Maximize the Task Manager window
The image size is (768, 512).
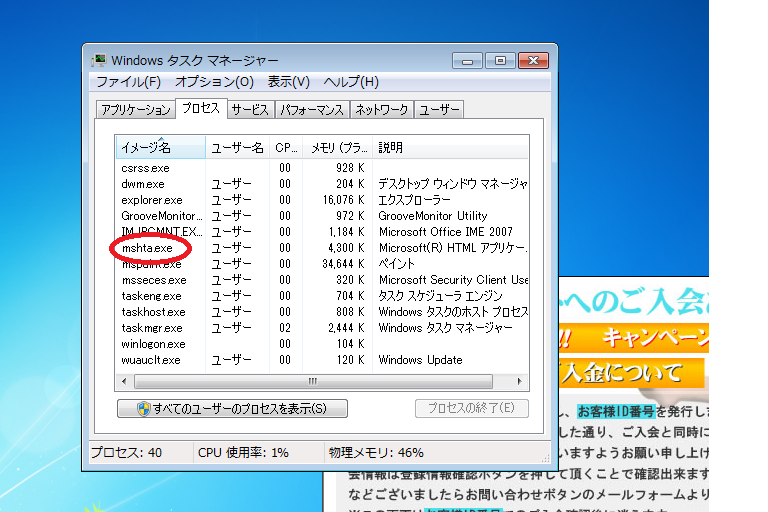click(500, 61)
